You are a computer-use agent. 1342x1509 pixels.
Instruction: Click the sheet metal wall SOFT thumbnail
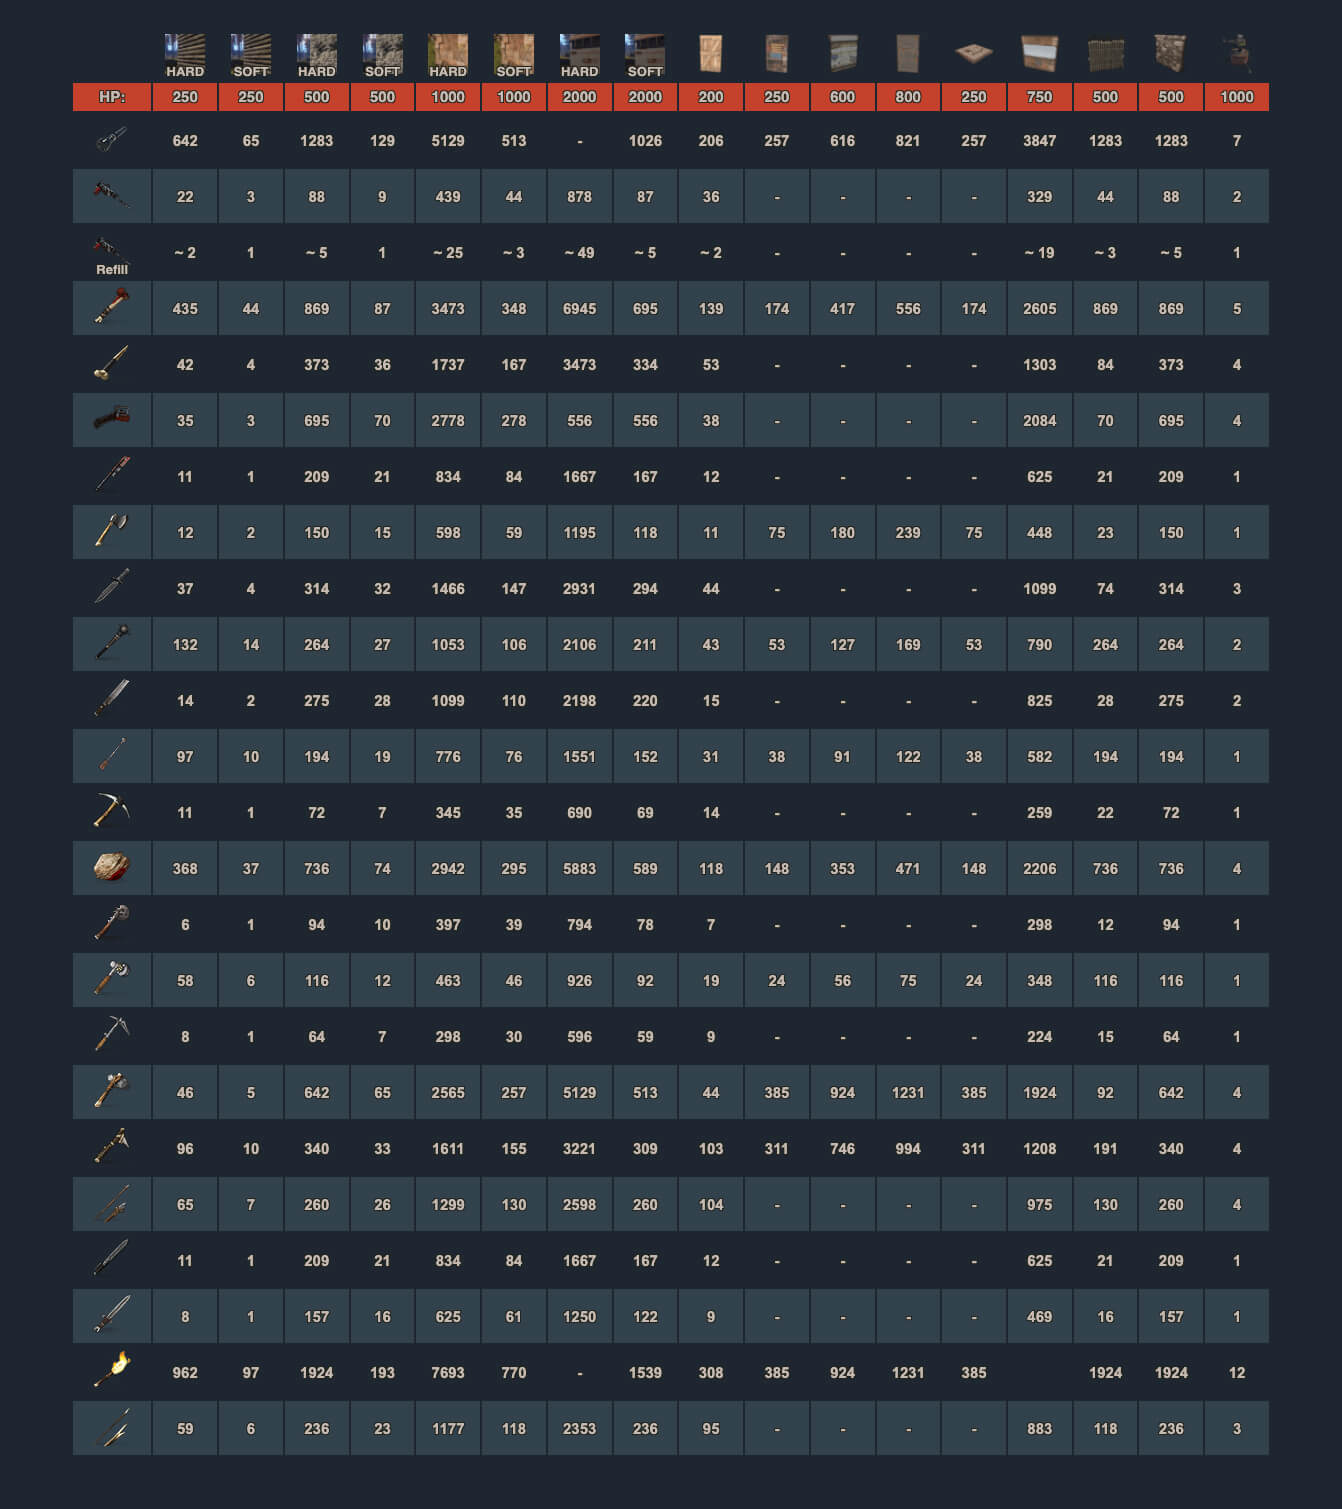514,56
